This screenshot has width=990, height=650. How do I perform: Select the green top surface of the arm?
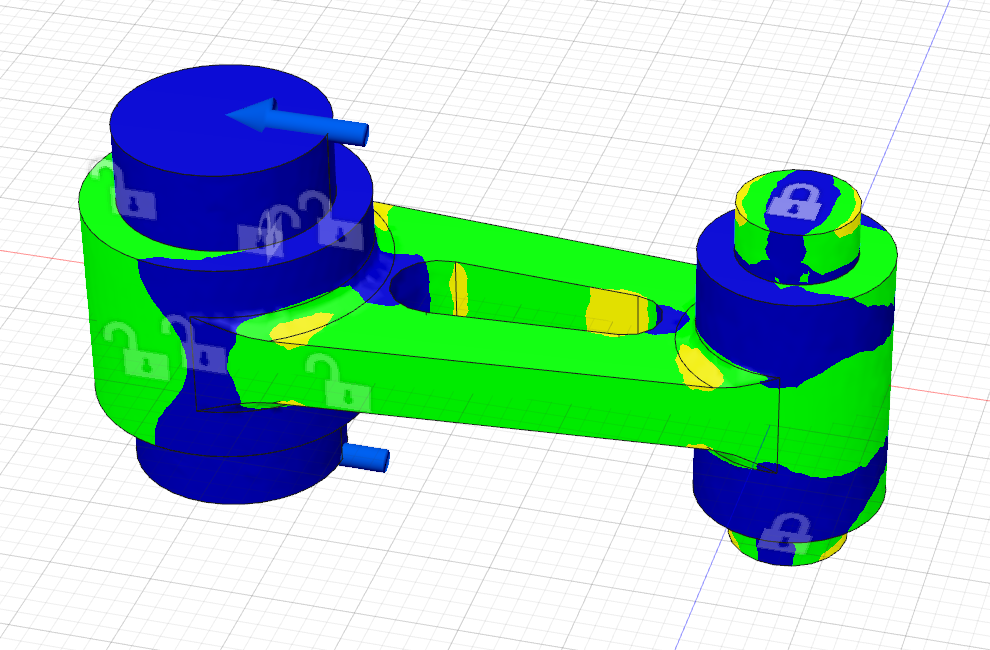click(x=530, y=250)
